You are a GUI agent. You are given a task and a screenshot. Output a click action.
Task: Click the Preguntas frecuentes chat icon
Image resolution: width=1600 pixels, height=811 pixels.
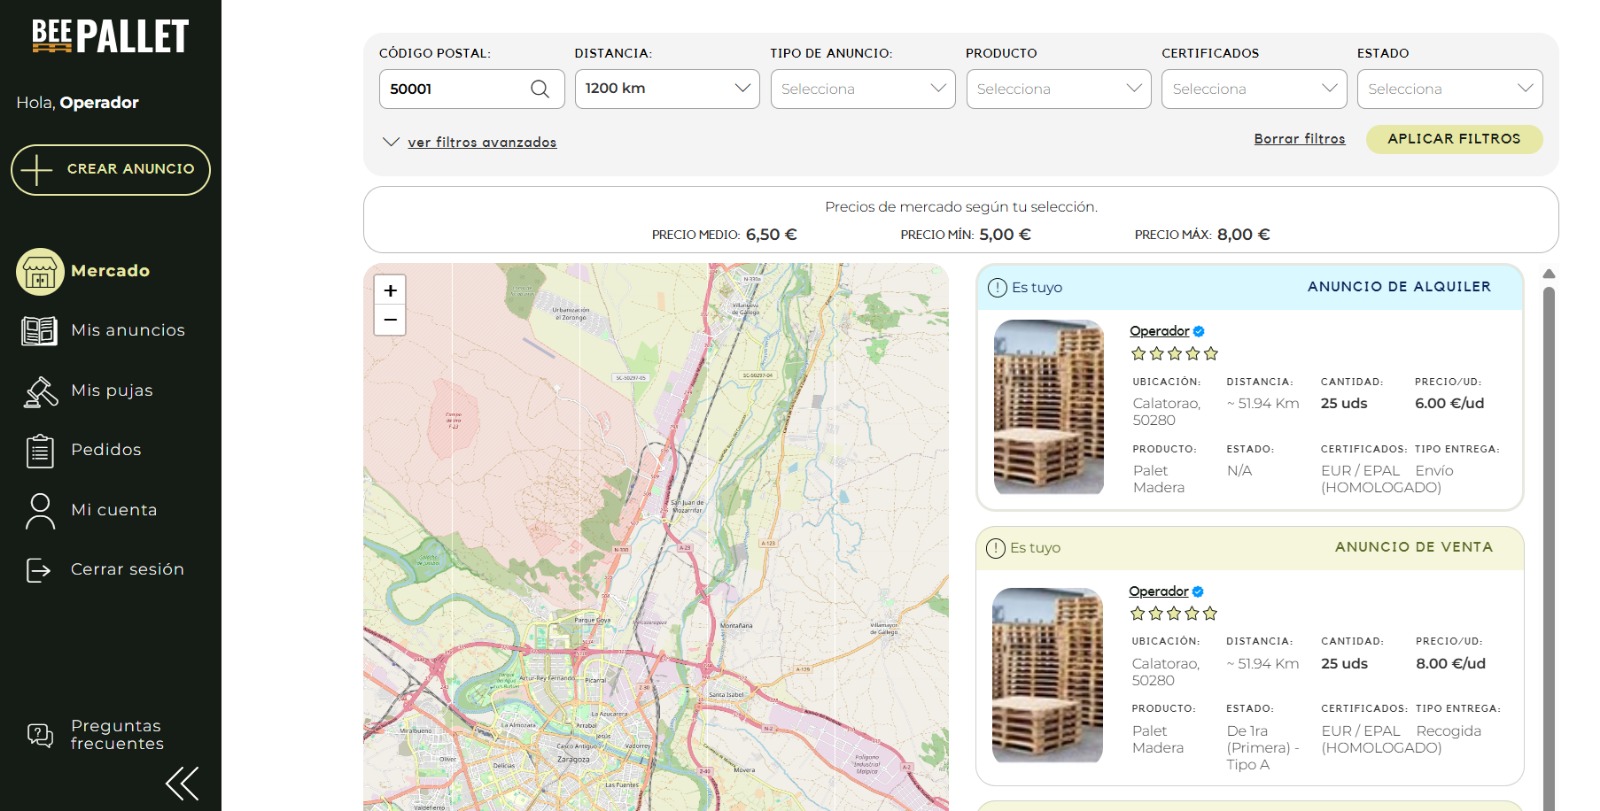pyautogui.click(x=40, y=736)
